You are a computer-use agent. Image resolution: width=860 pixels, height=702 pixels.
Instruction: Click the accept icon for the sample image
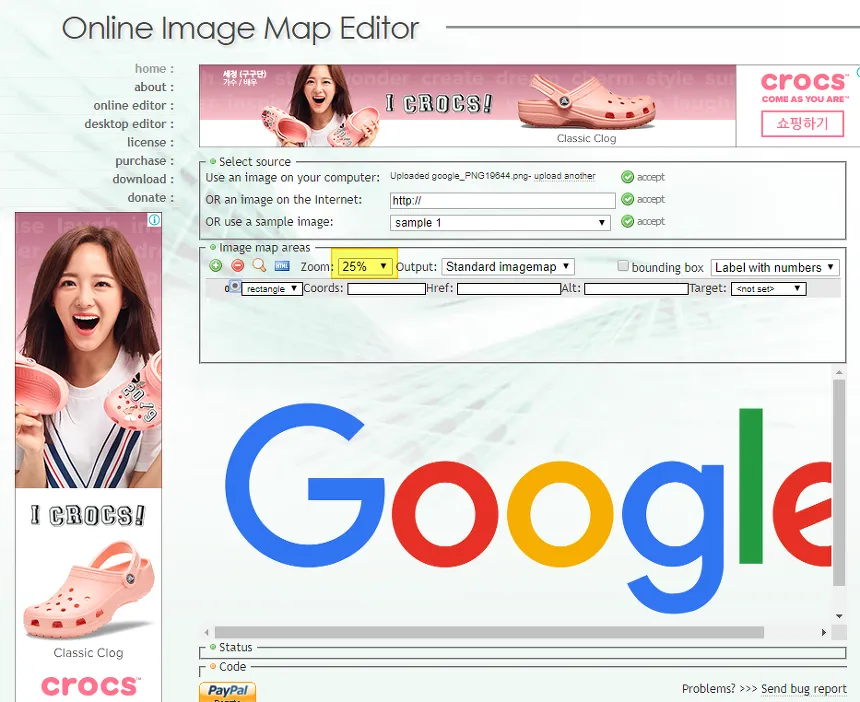pos(627,222)
